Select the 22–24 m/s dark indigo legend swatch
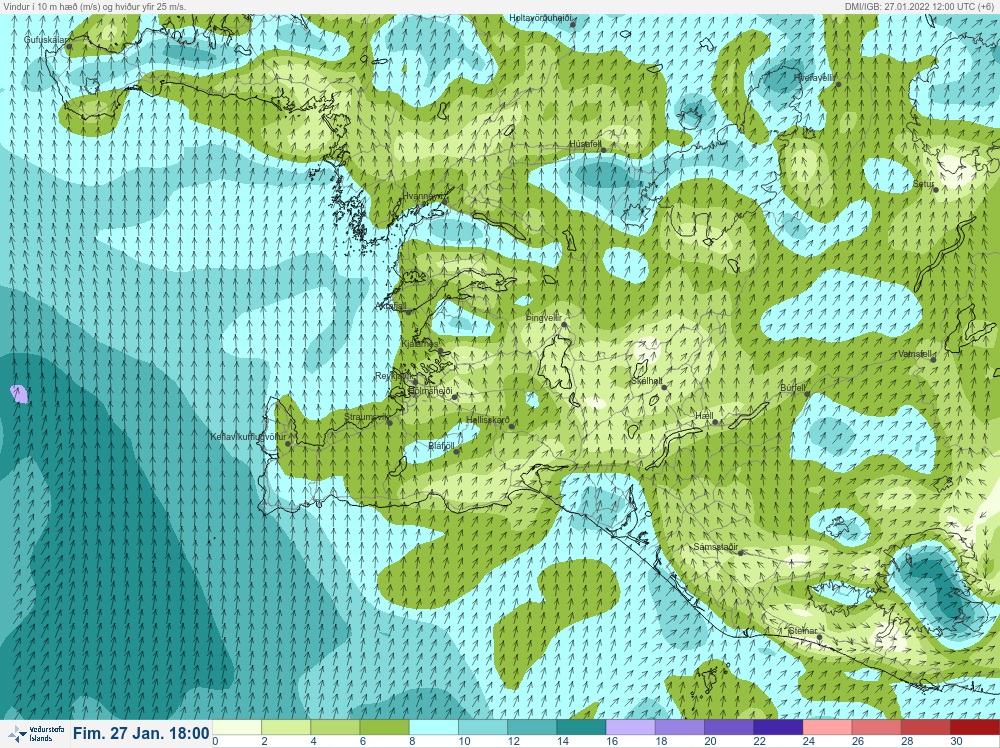The height and width of the screenshot is (748, 1000). 777,728
